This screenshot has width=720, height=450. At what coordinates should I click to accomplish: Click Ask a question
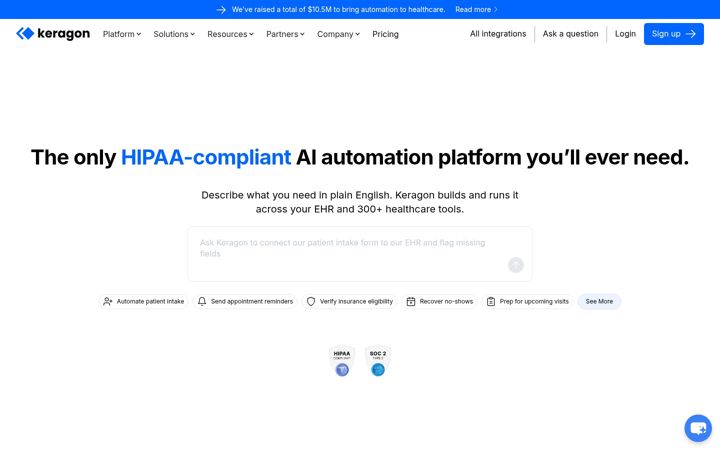click(x=570, y=34)
